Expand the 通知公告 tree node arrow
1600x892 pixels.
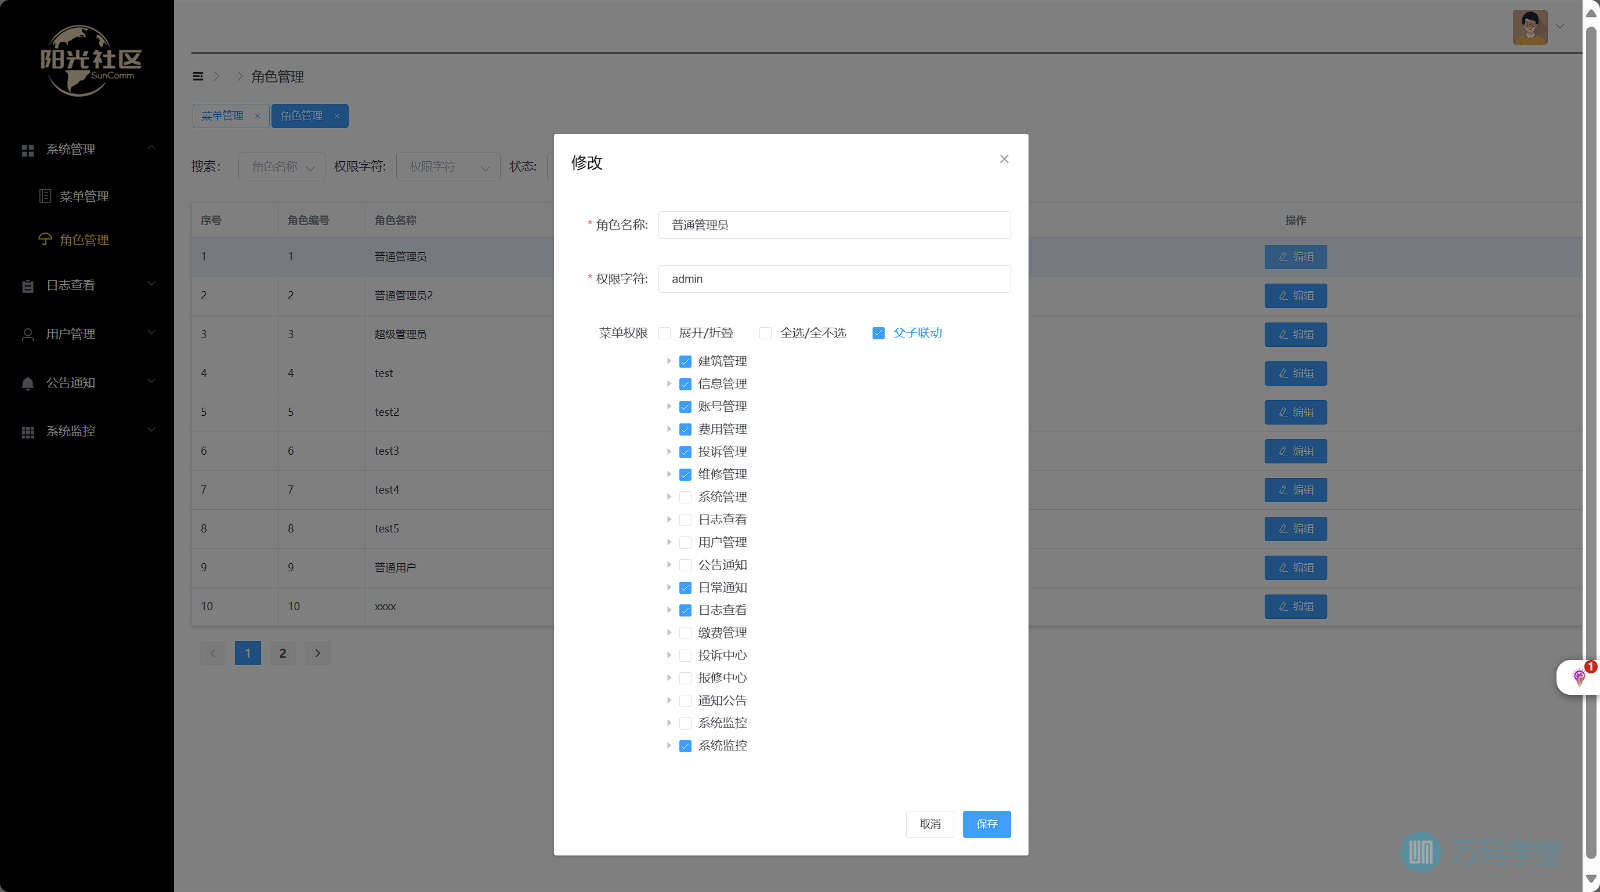tap(669, 701)
